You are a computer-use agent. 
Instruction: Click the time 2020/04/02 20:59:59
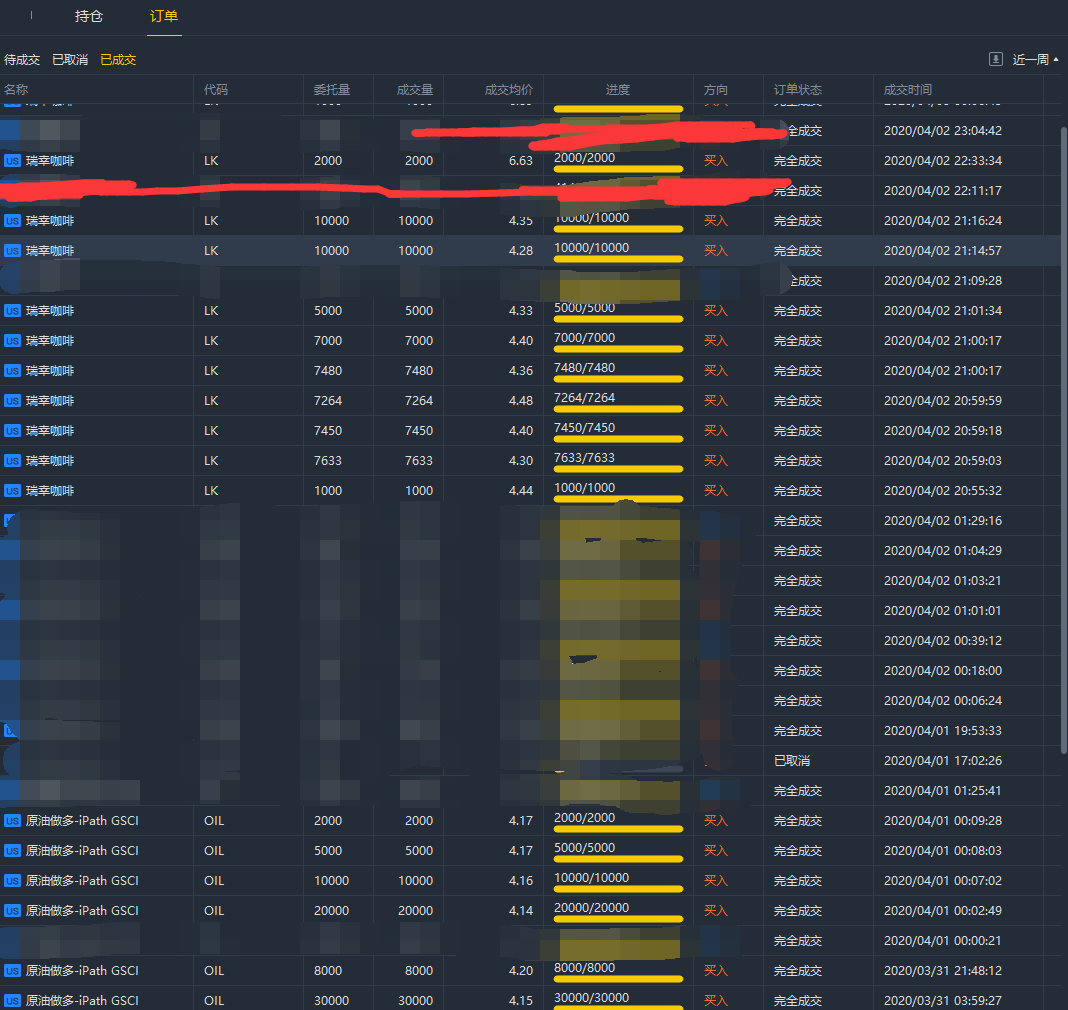(x=943, y=400)
